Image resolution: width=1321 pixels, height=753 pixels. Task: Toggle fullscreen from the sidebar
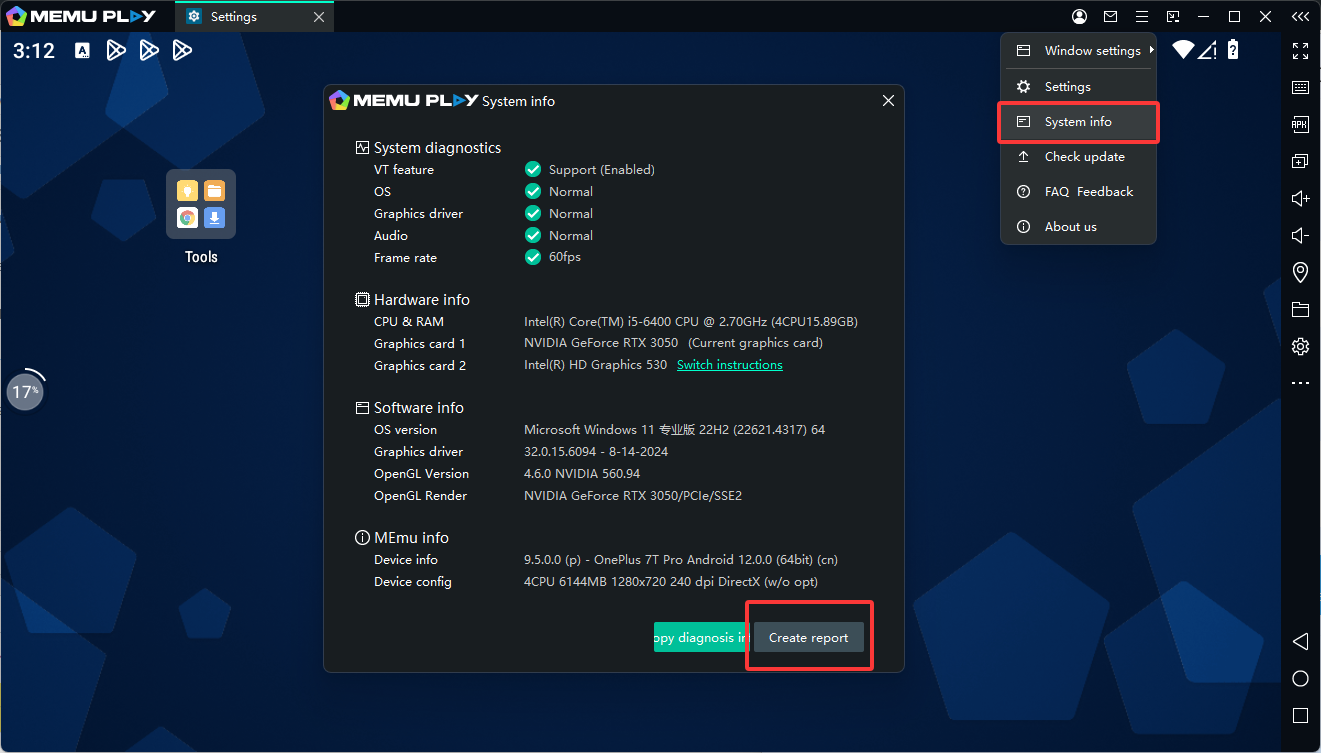(1300, 50)
